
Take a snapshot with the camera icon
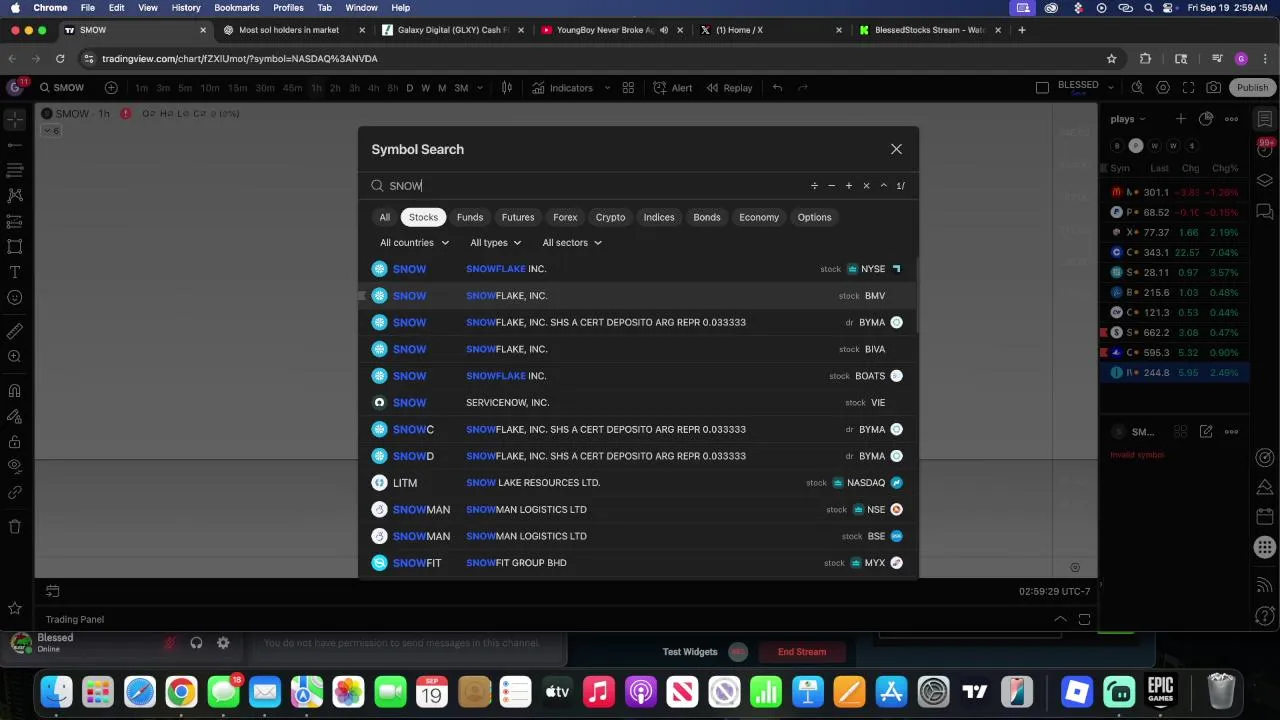[1214, 88]
